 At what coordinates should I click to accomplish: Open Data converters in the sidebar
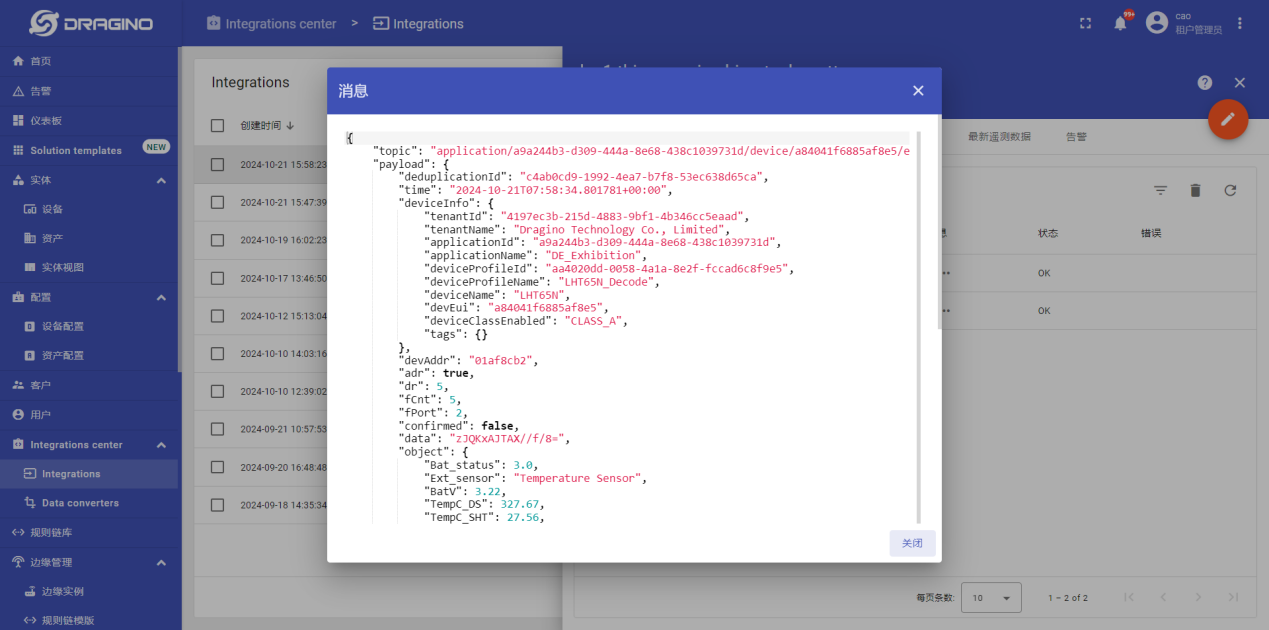pos(80,503)
